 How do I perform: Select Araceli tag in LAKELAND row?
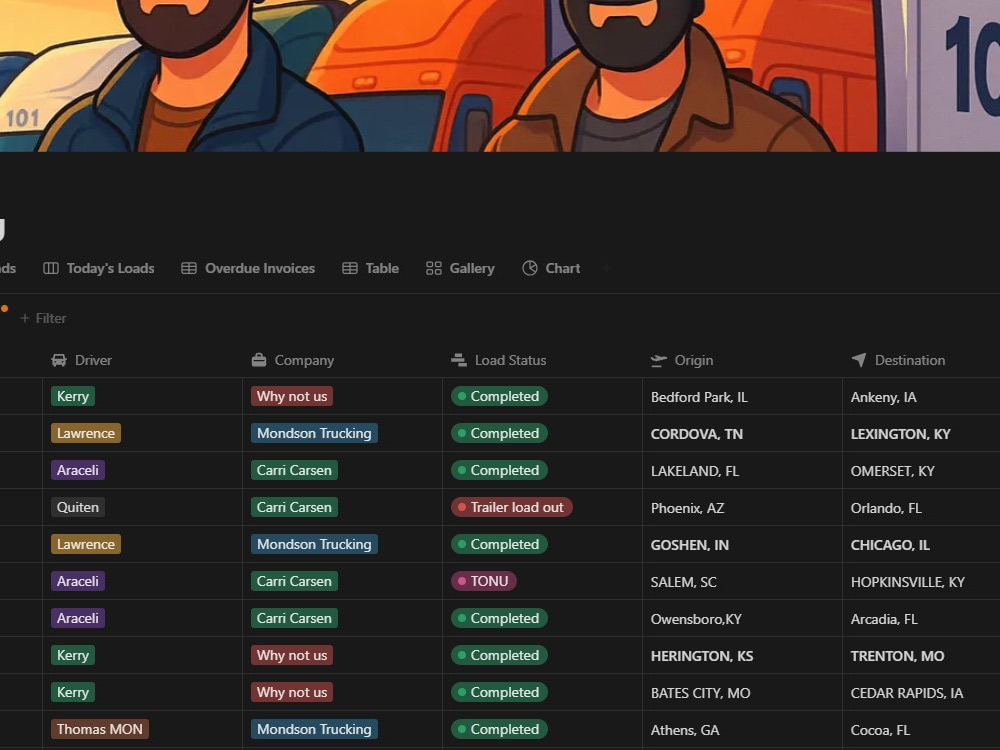coord(78,470)
